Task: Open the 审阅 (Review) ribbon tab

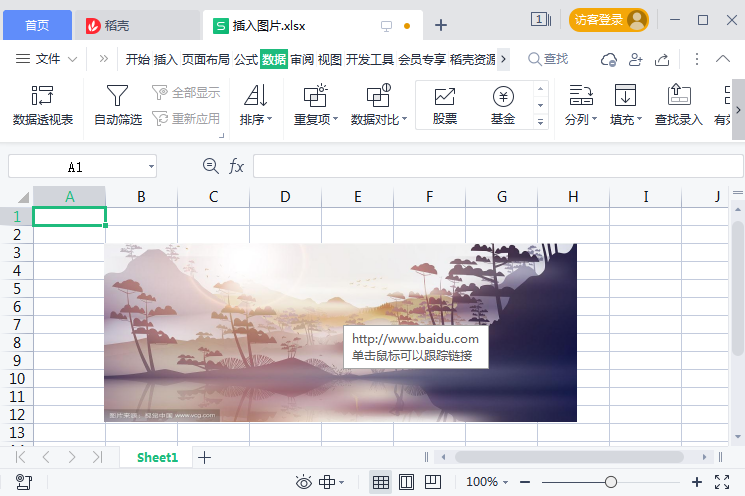Action: click(302, 59)
